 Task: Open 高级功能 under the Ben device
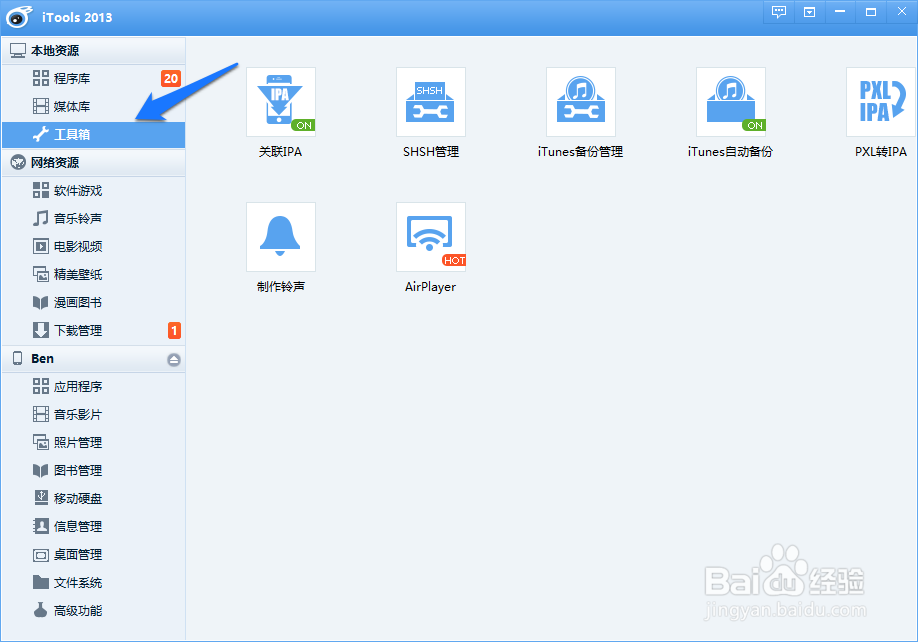[94, 611]
